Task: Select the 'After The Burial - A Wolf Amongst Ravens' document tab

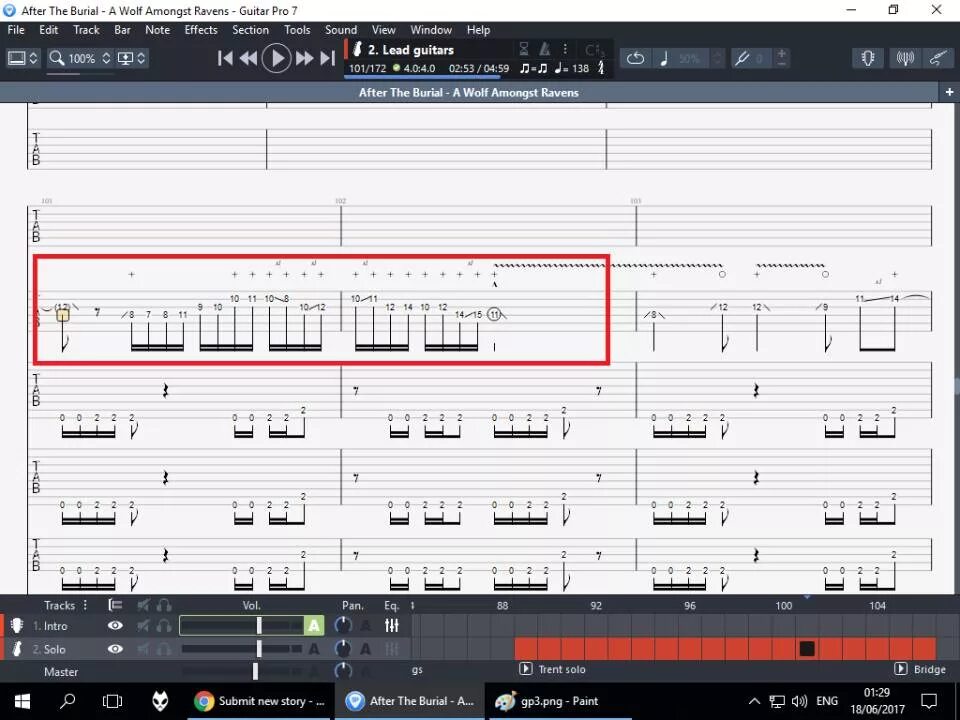Action: point(468,92)
